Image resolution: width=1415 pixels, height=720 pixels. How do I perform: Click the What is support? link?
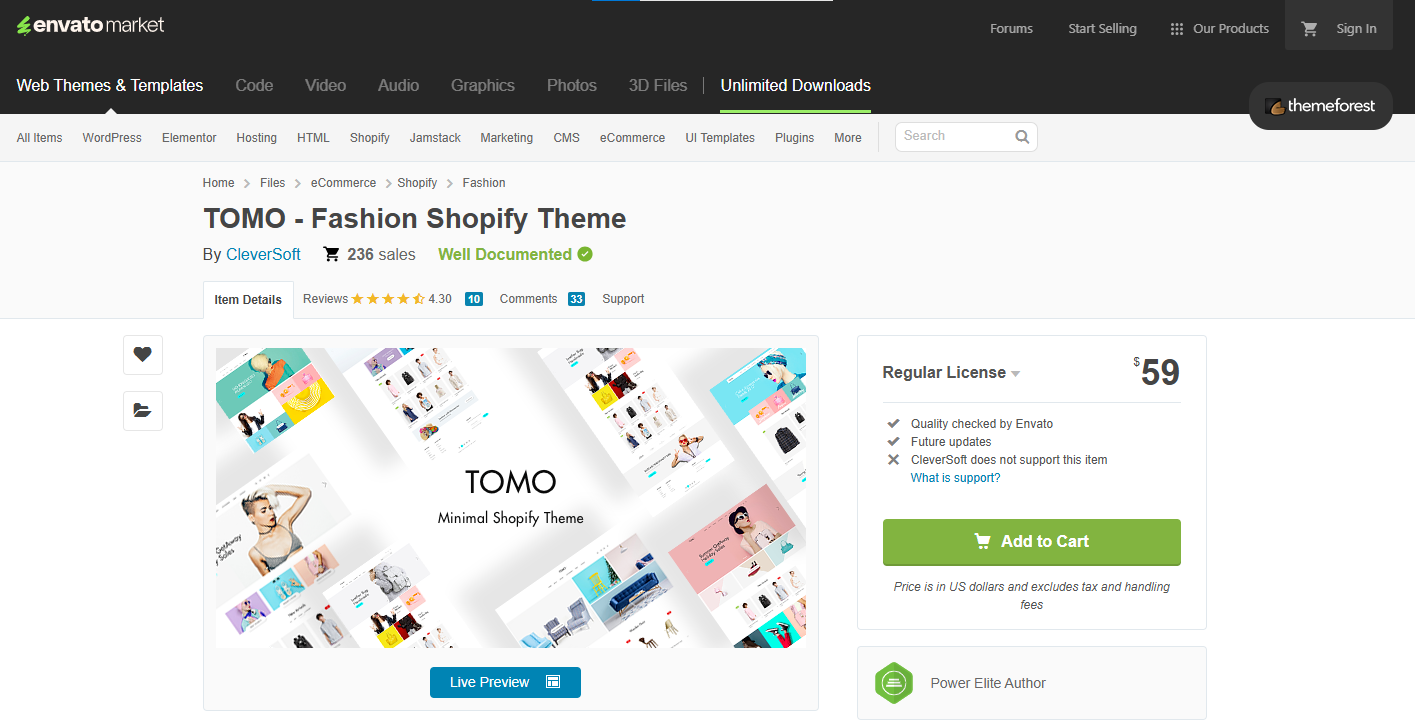(955, 478)
